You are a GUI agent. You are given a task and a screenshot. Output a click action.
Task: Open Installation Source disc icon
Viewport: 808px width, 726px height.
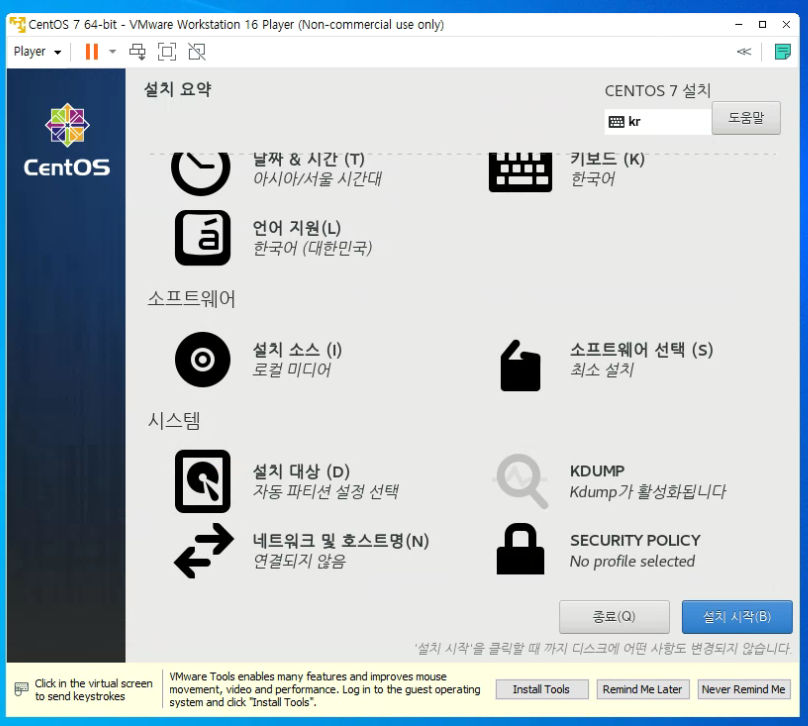pos(203,359)
